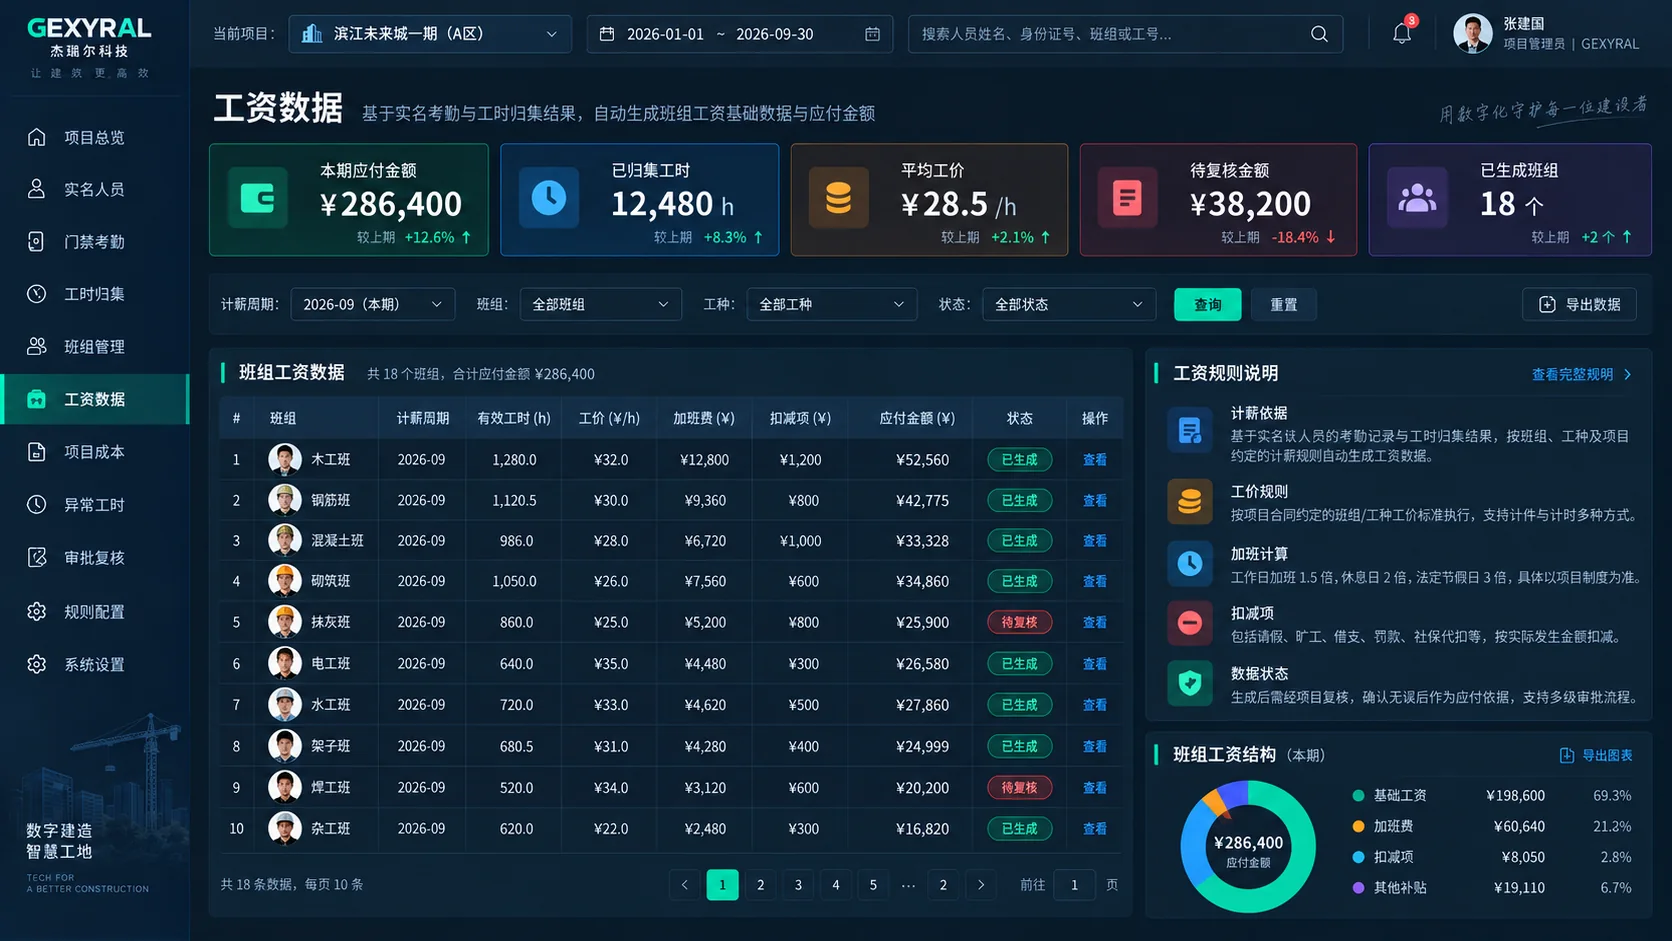Click the 查询 button
Image resolution: width=1672 pixels, height=941 pixels.
tap(1207, 304)
